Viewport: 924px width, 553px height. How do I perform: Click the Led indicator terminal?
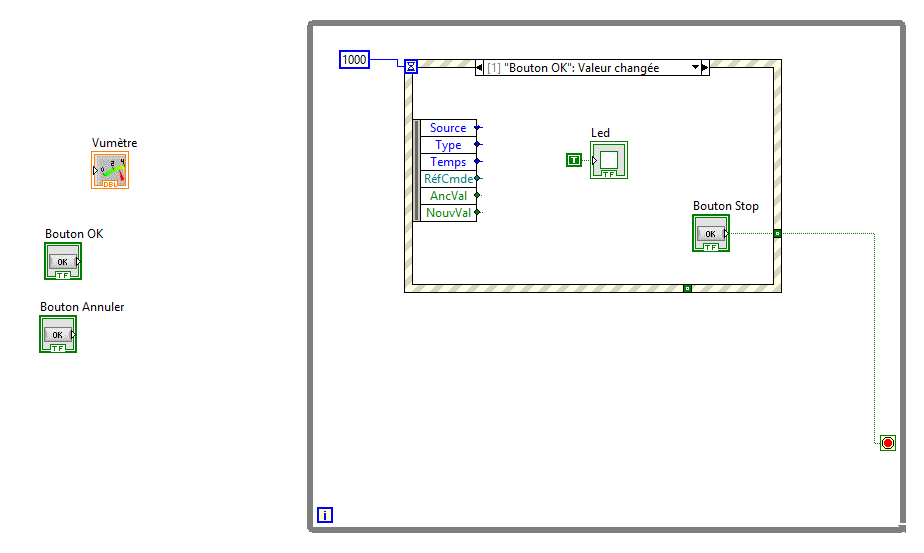coord(609,160)
